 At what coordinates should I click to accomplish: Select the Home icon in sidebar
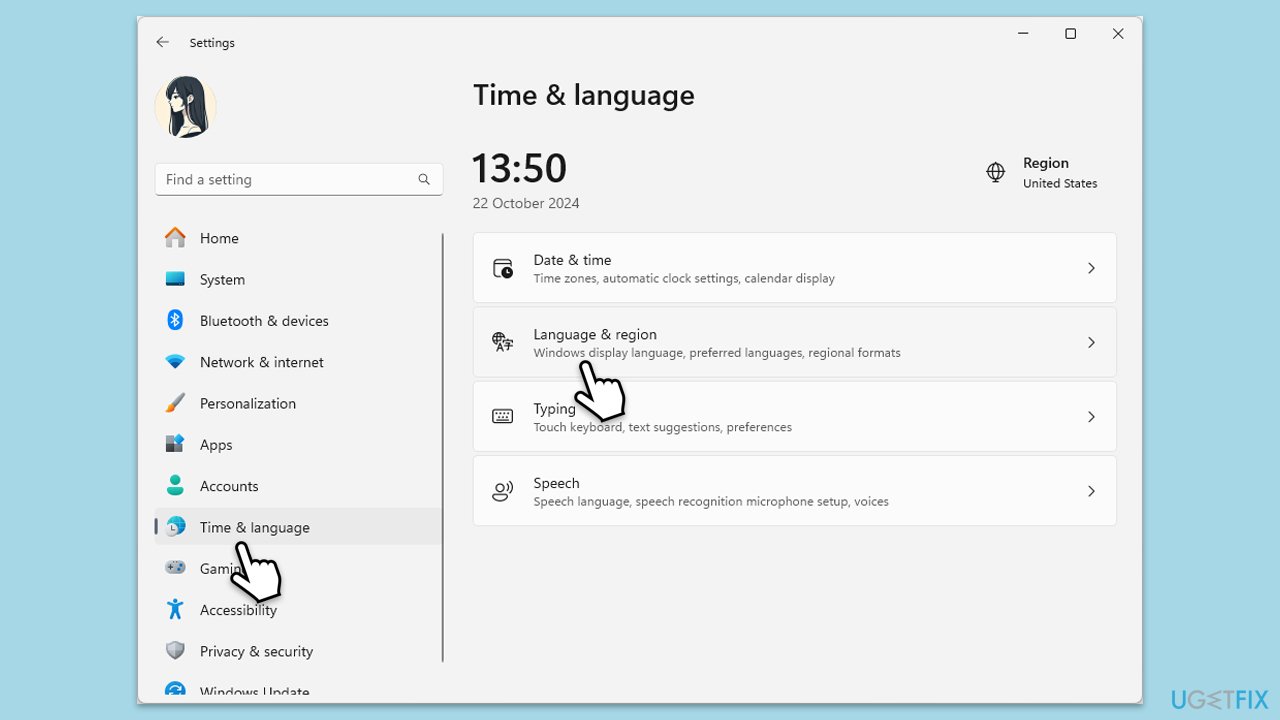coord(175,238)
